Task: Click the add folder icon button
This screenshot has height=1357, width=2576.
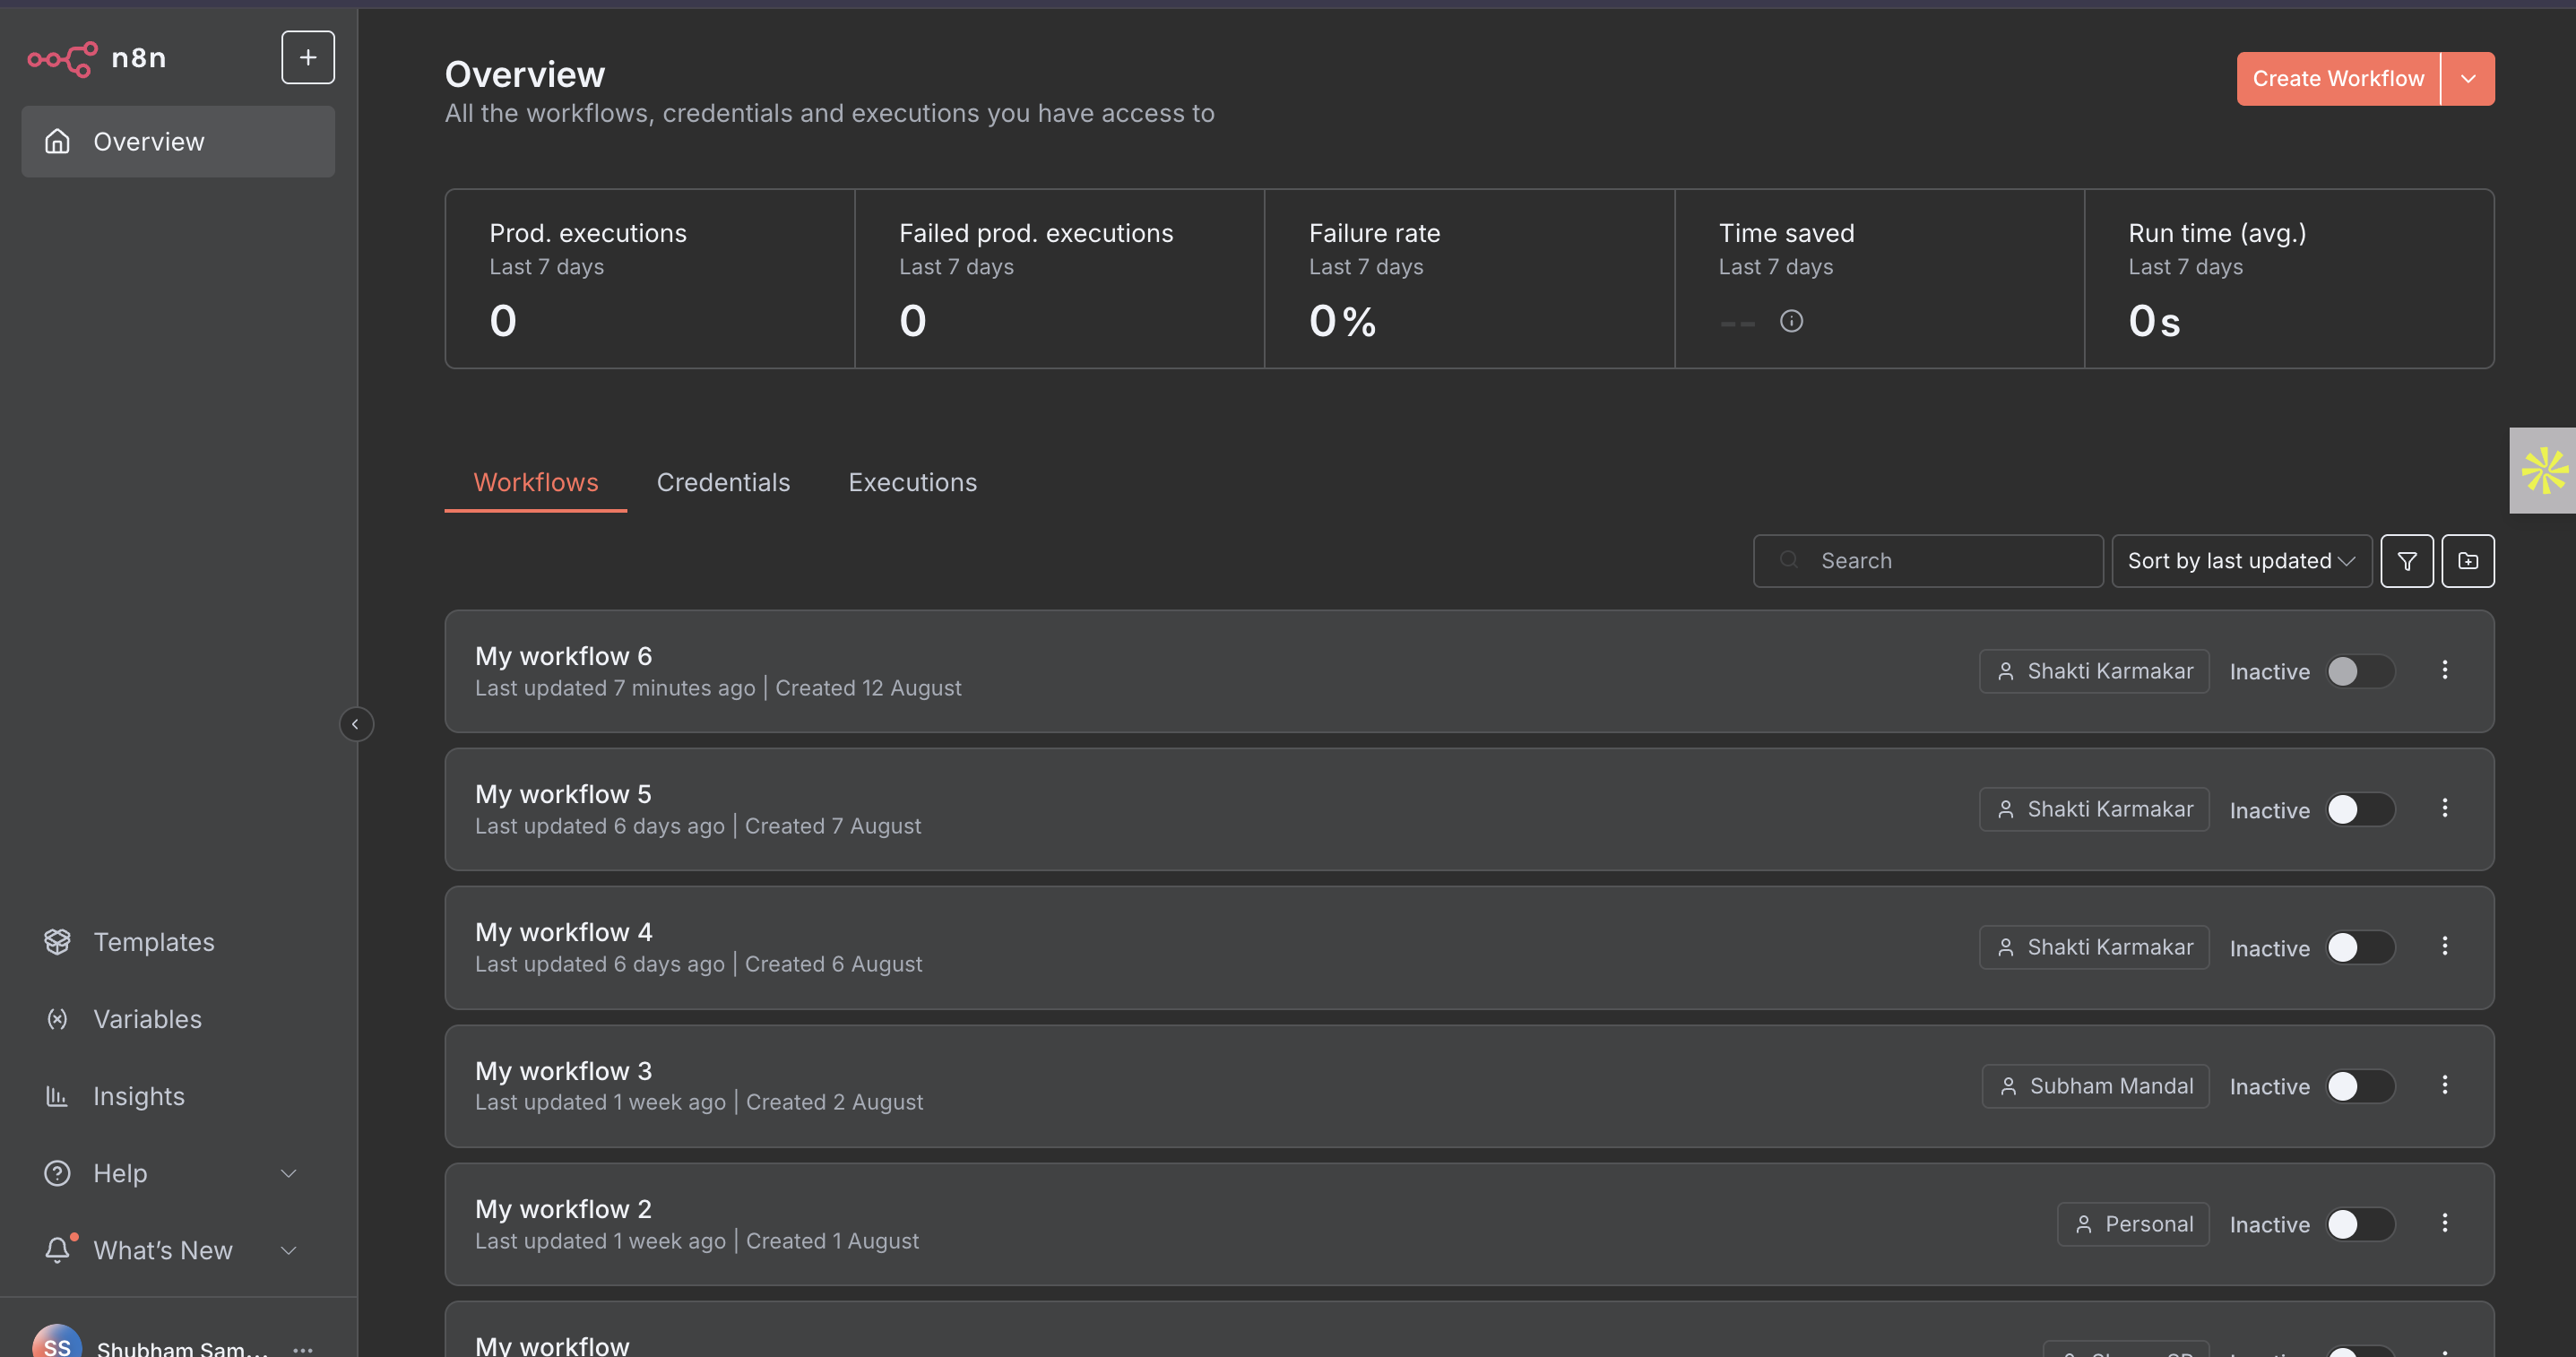Action: click(2468, 561)
